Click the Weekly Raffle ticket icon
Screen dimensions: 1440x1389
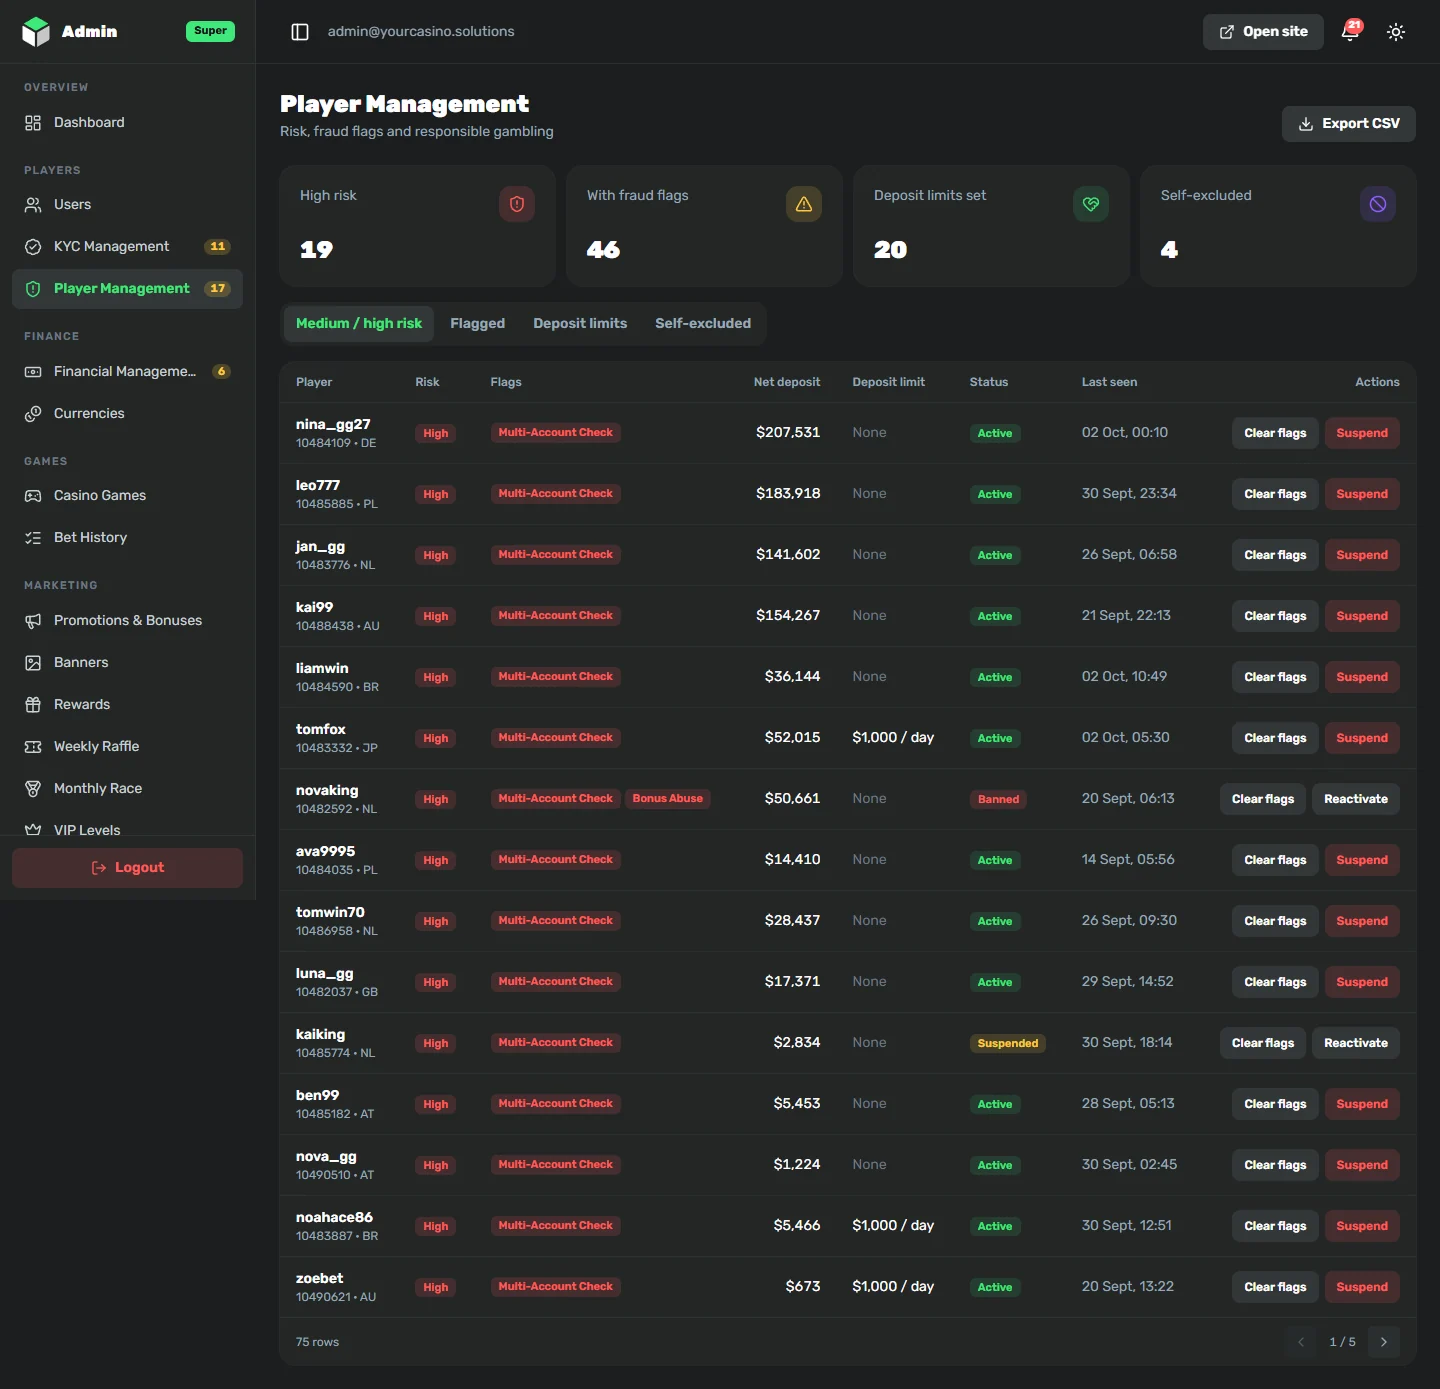[x=33, y=747]
